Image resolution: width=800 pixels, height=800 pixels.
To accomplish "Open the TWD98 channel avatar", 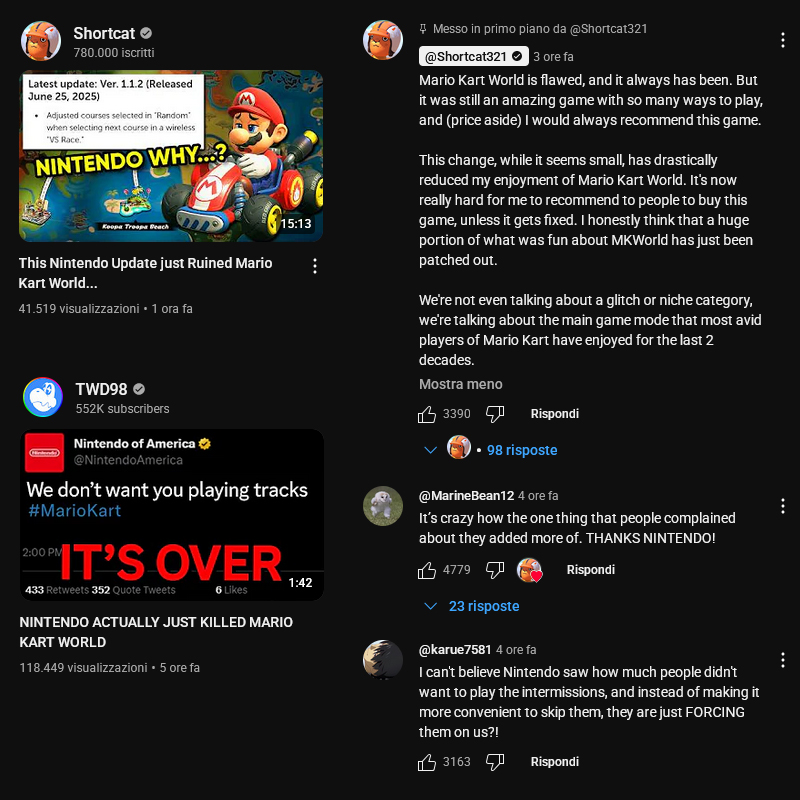I will click(x=43, y=397).
